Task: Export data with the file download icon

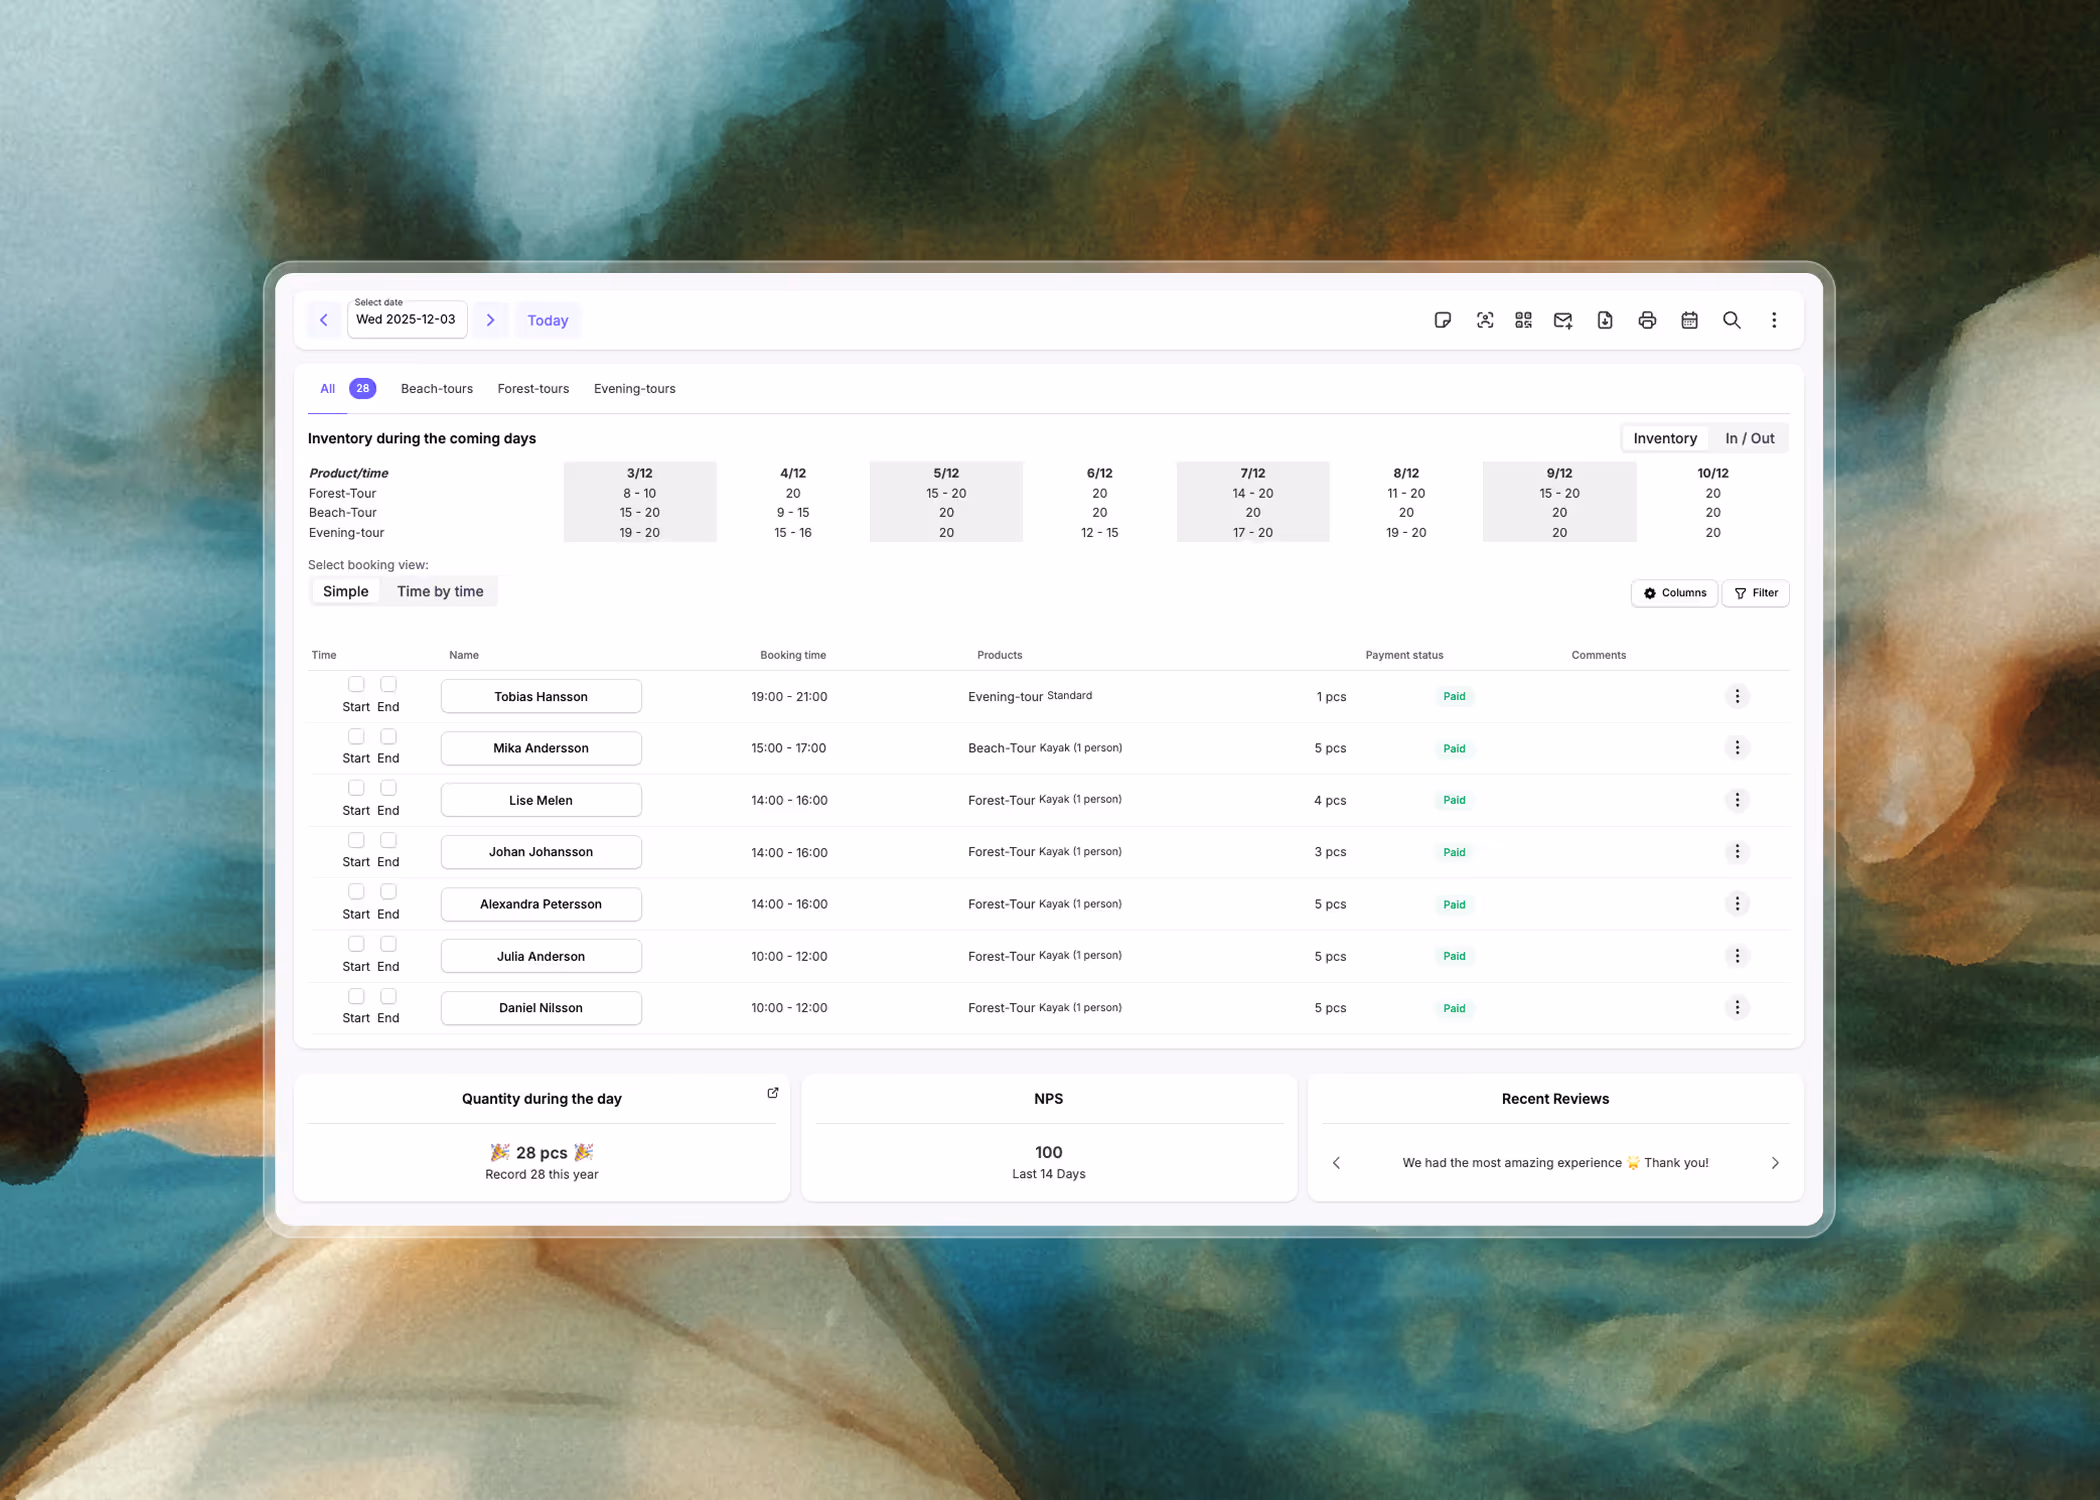Action: tap(1604, 320)
